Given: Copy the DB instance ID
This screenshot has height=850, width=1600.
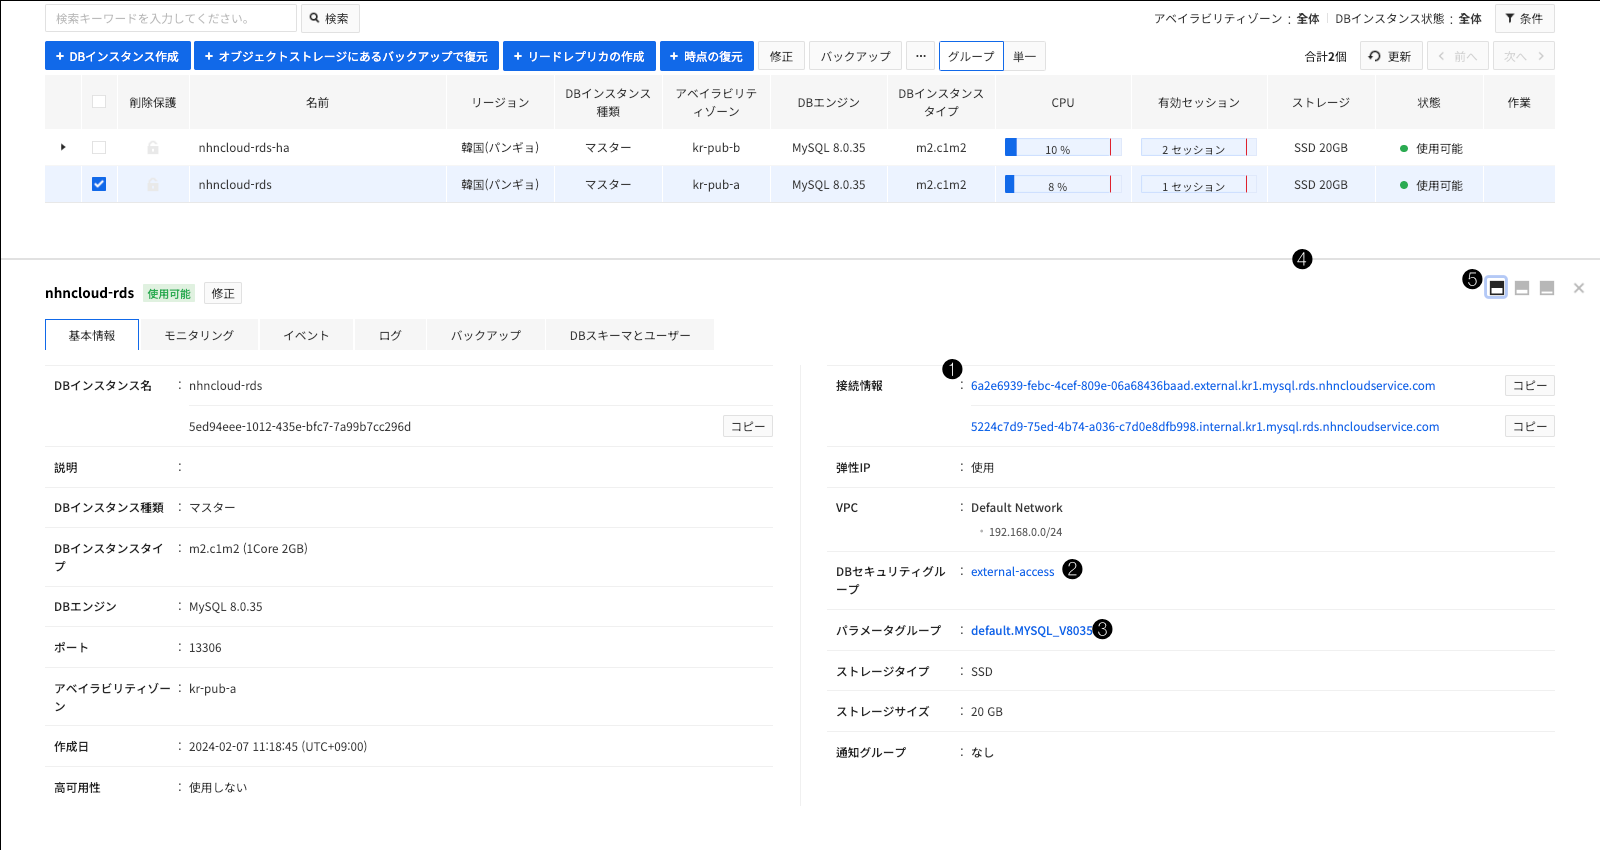Looking at the screenshot, I should pos(747,426).
